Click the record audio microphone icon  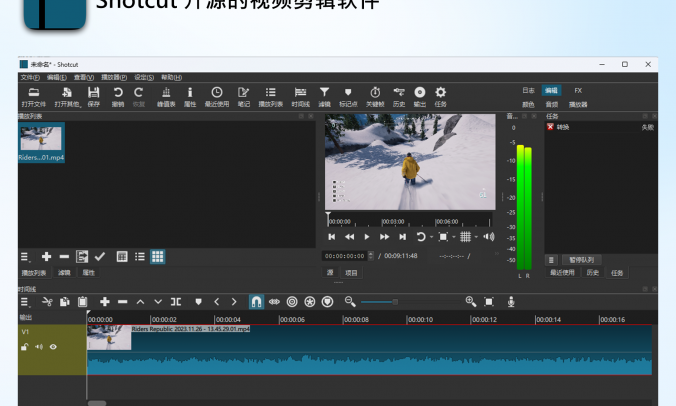(x=511, y=302)
